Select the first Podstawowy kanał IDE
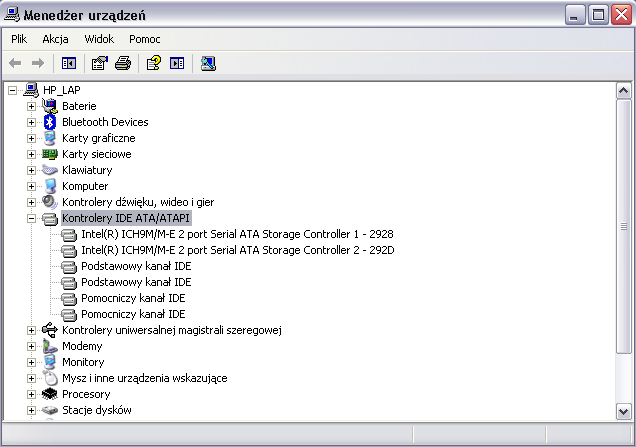Screen dimensions: 636x447 point(136,266)
